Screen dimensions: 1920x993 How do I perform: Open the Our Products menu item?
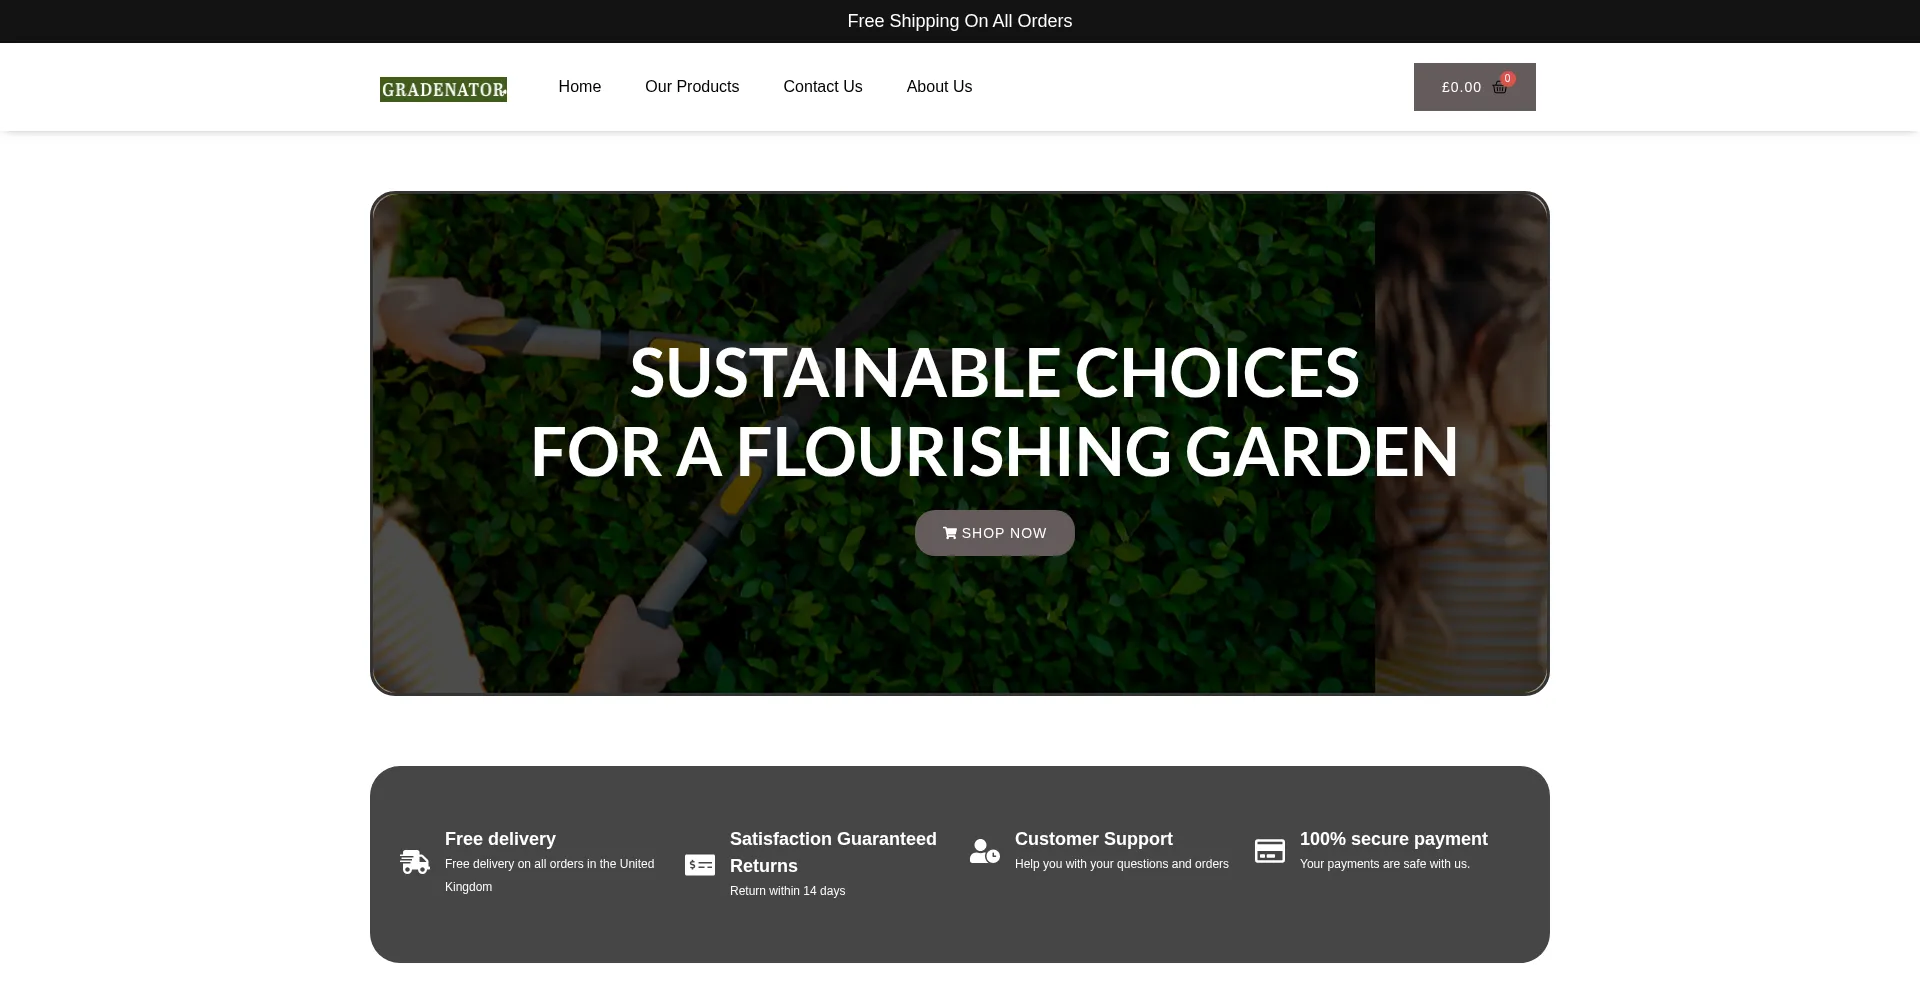click(692, 87)
